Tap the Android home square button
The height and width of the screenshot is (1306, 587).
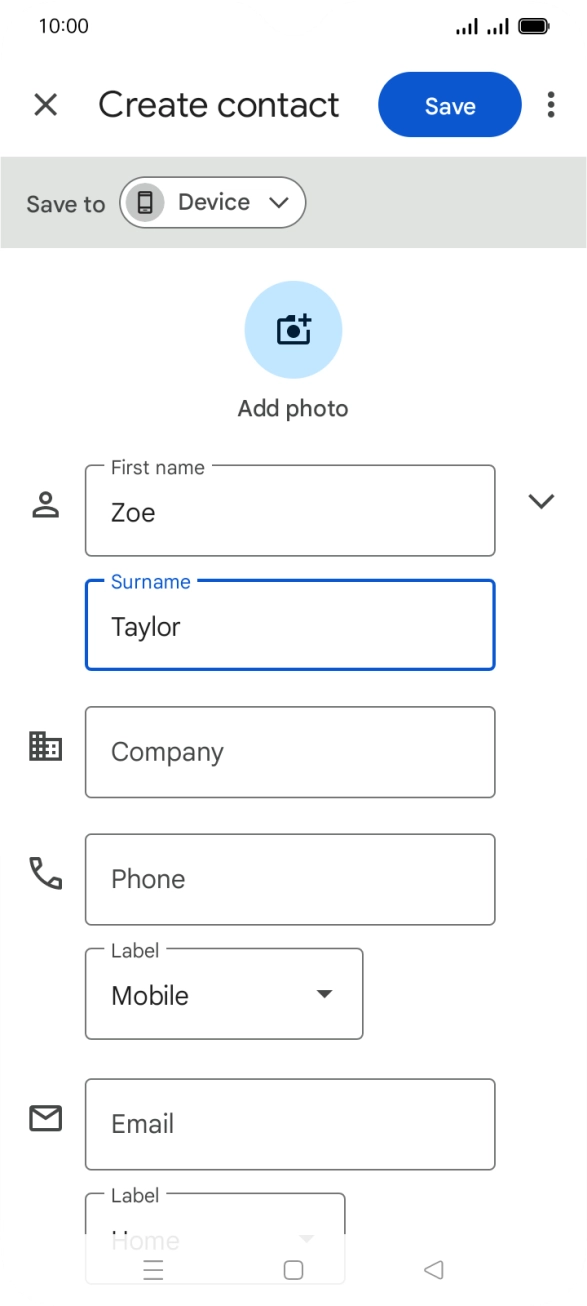point(293,1270)
